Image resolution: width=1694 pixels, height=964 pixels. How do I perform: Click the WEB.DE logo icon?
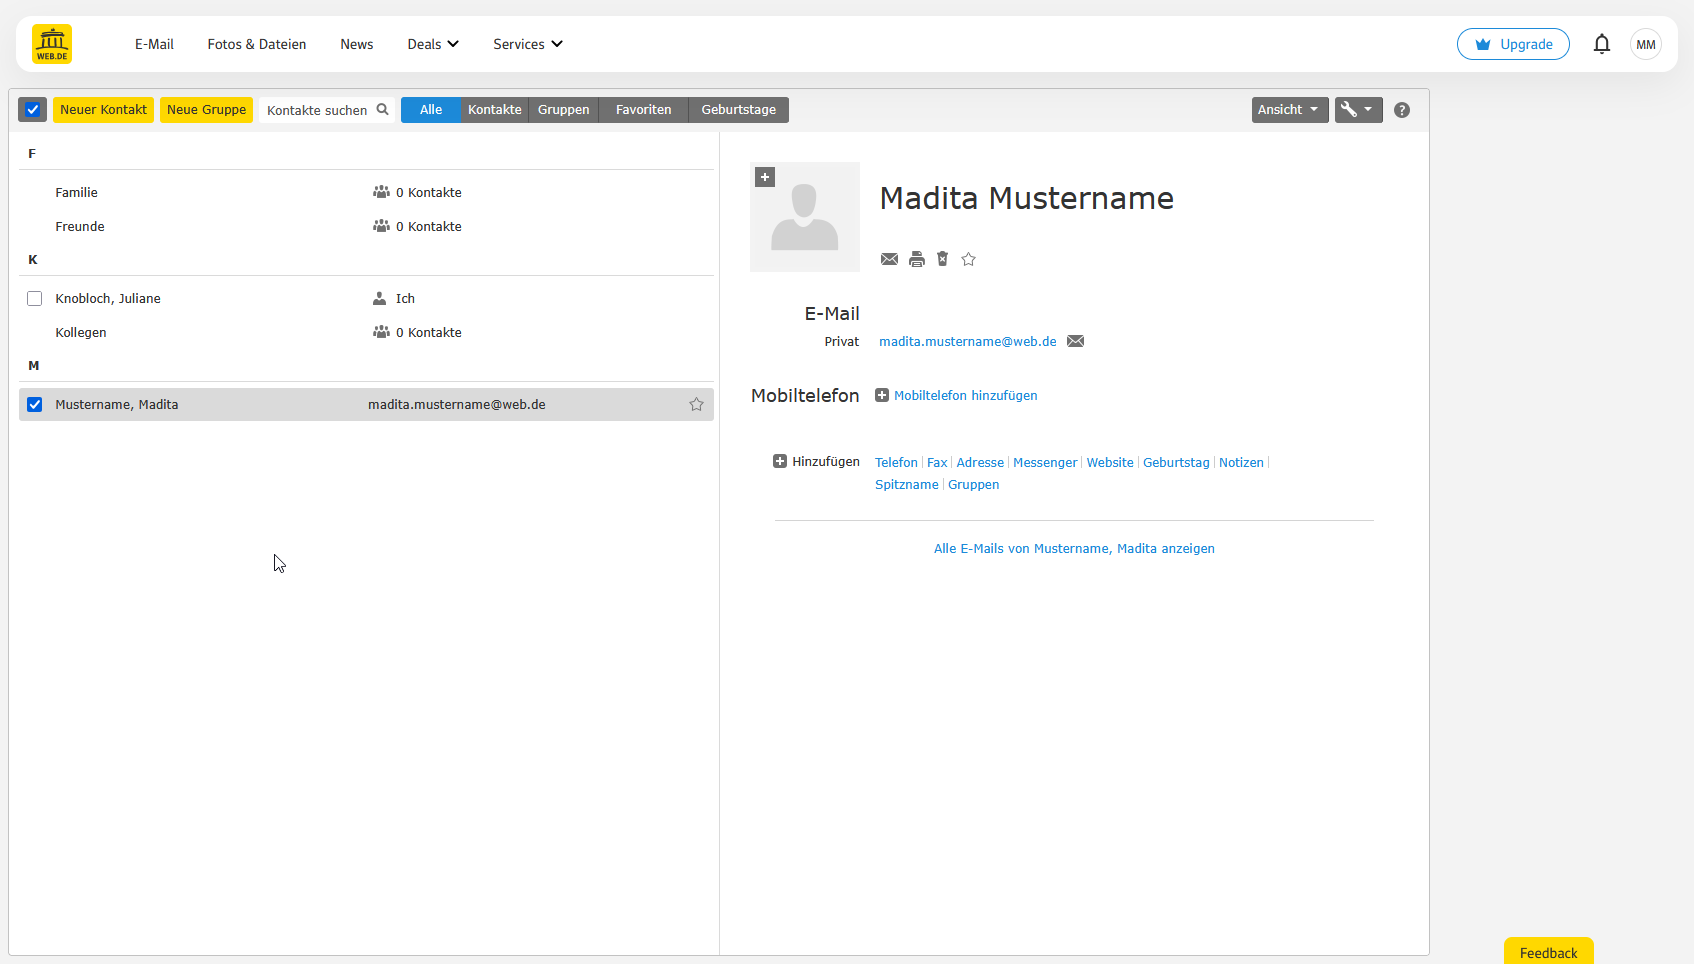point(52,44)
